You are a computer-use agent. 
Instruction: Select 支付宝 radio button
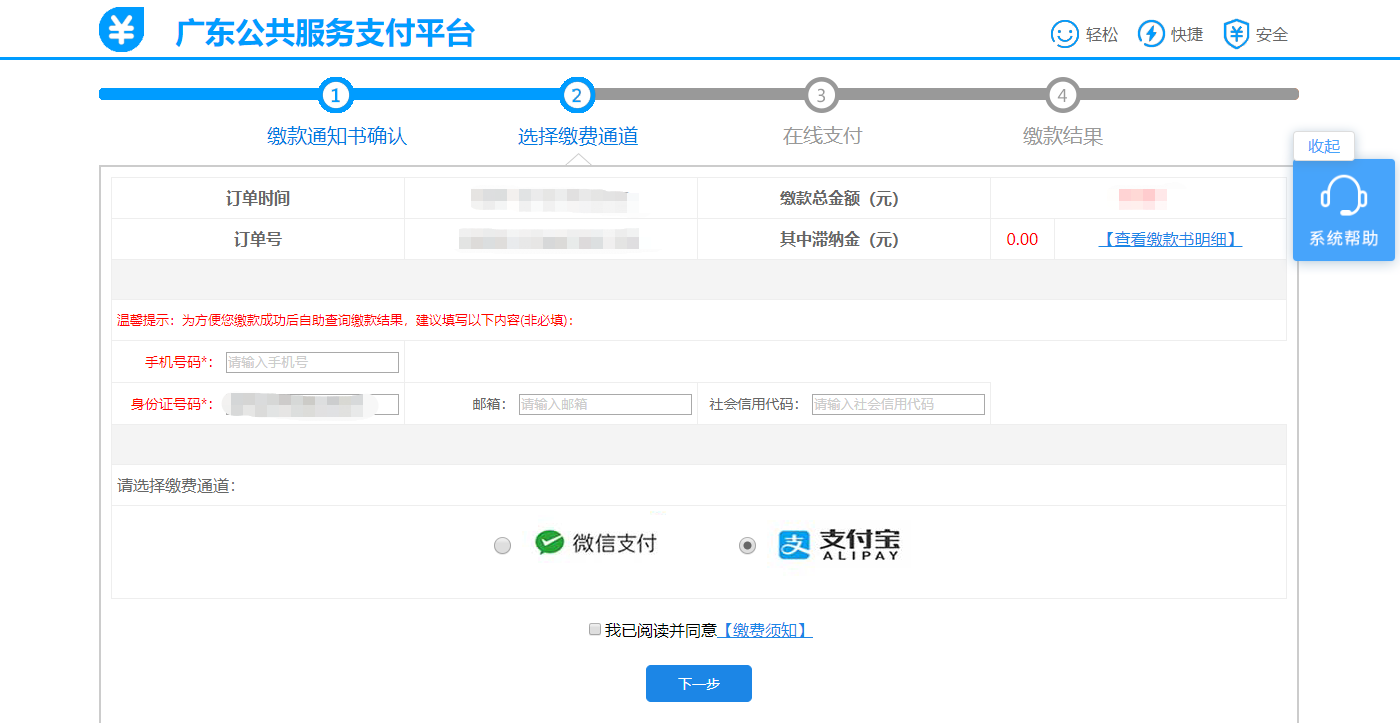click(x=747, y=546)
